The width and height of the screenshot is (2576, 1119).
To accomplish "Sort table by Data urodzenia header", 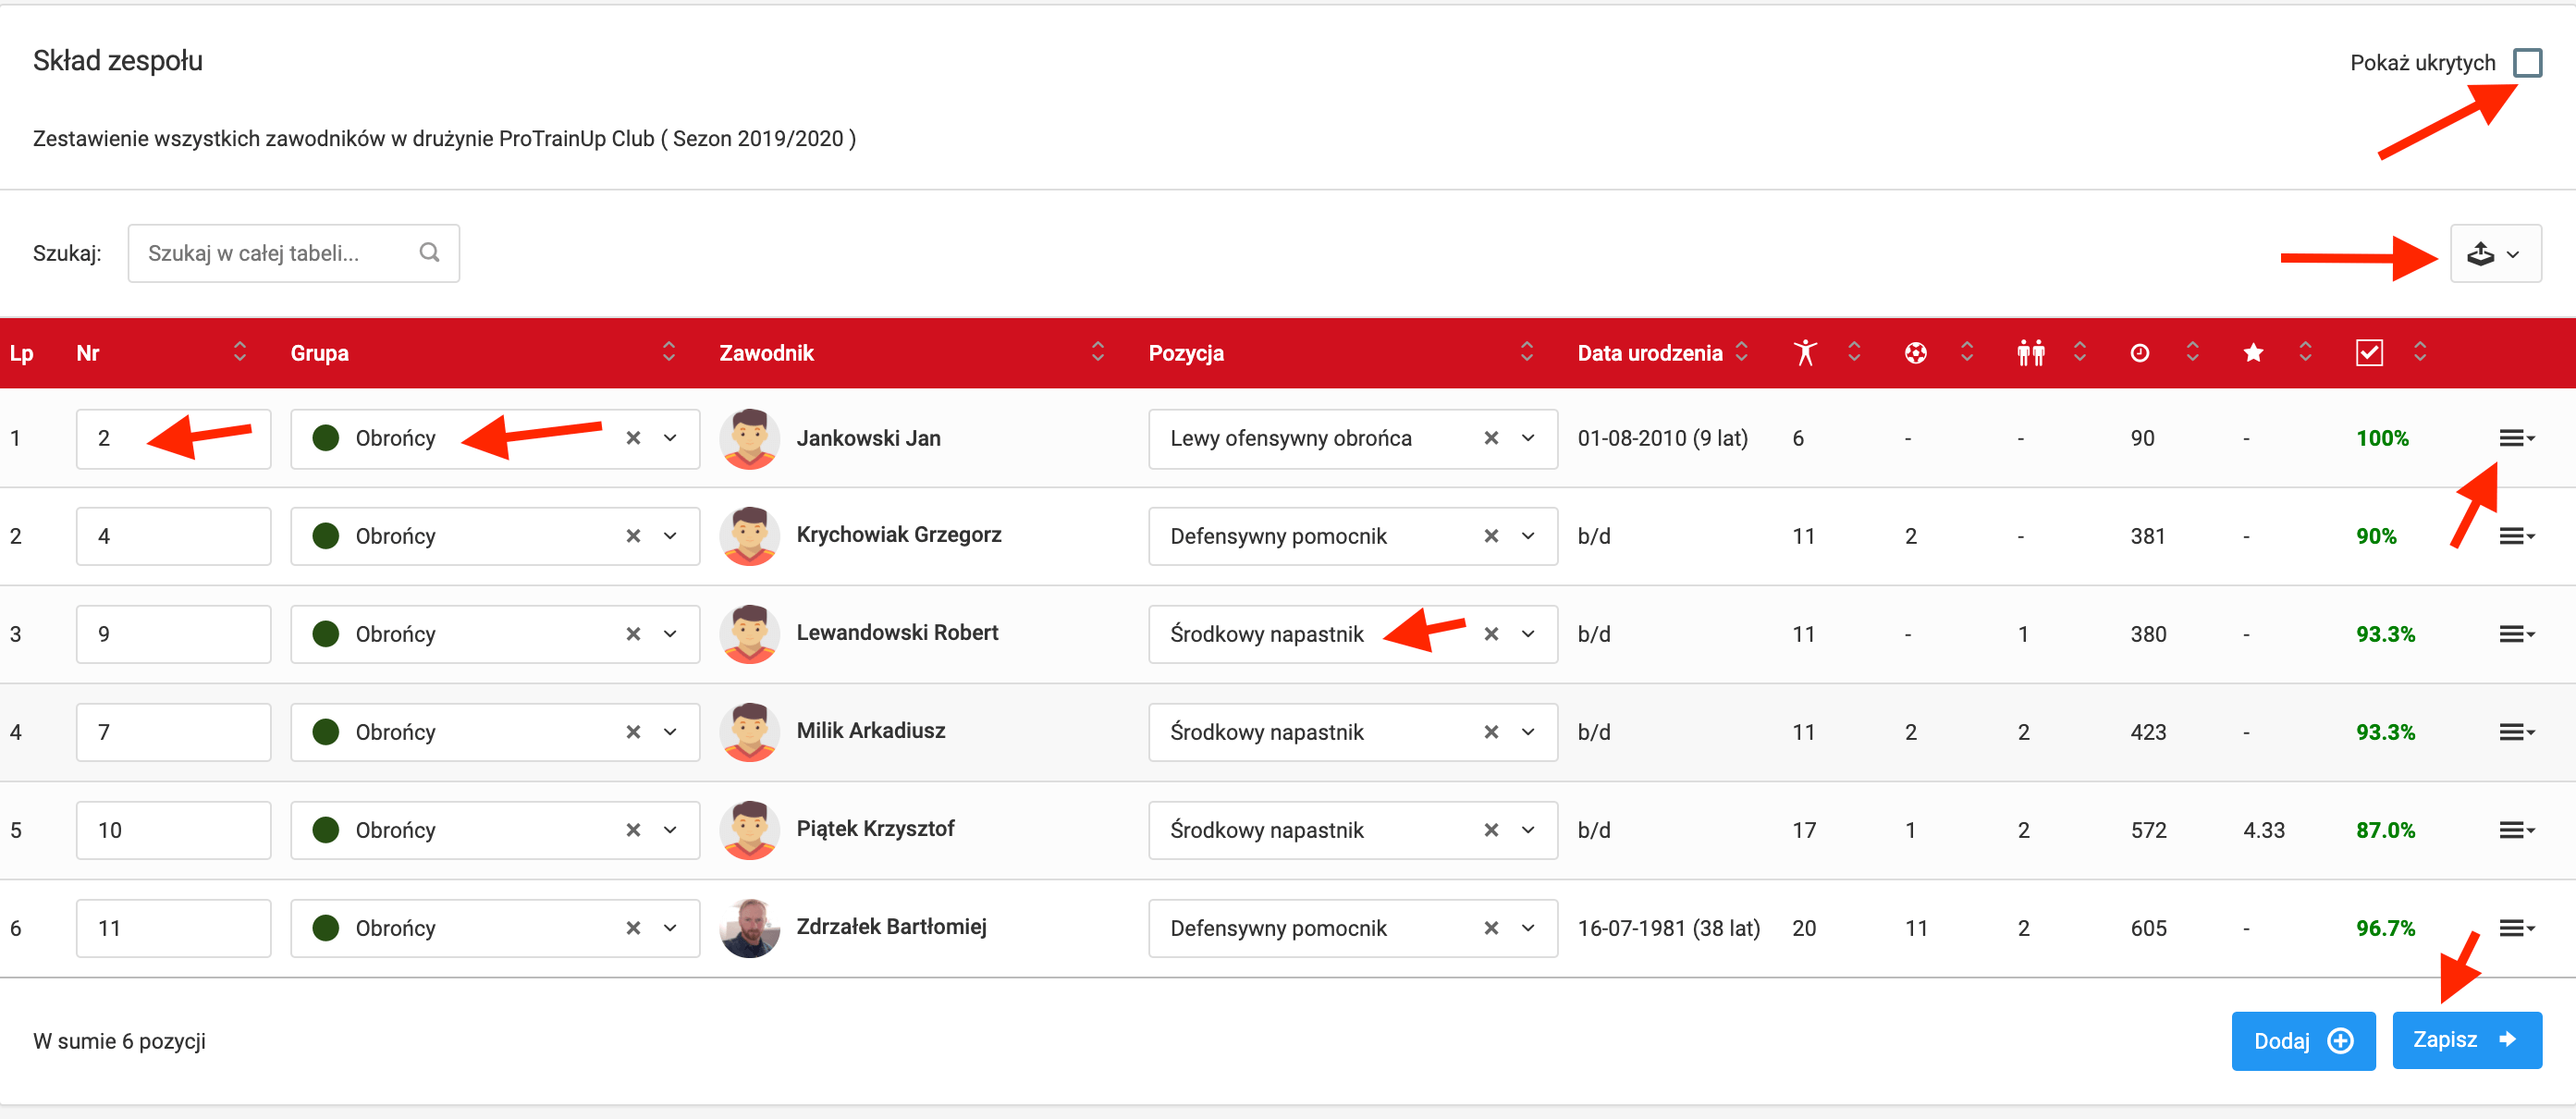I will click(1649, 353).
